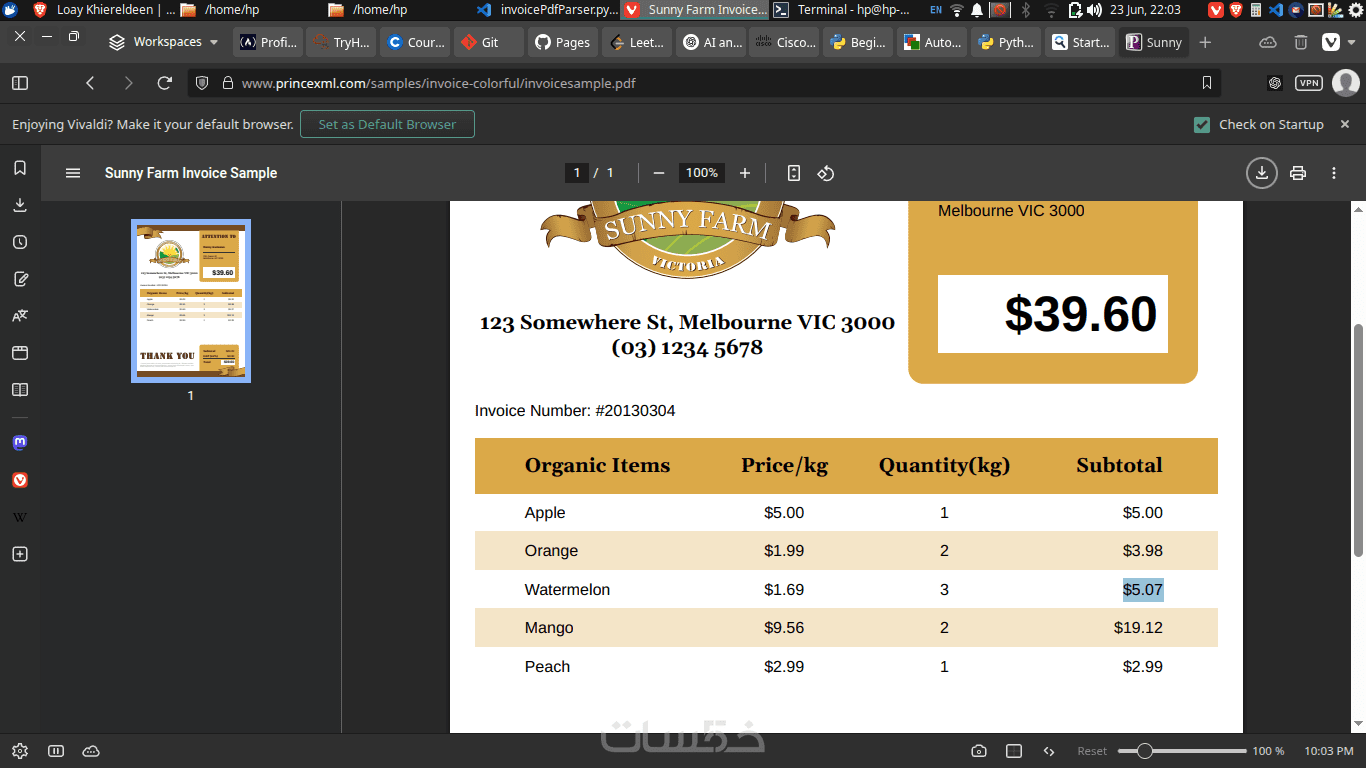Go back to the previous page
This screenshot has height=768, width=1366.
tap(90, 83)
